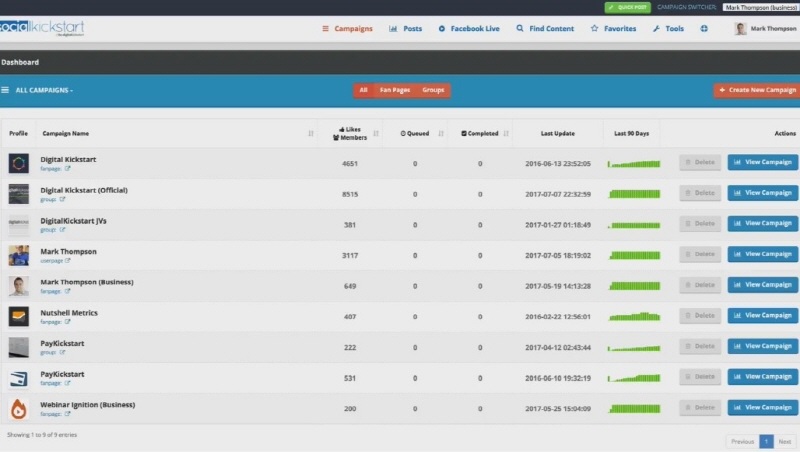
Task: Click Webinar Ignition (Business) campaign name
Action: pyautogui.click(x=88, y=405)
